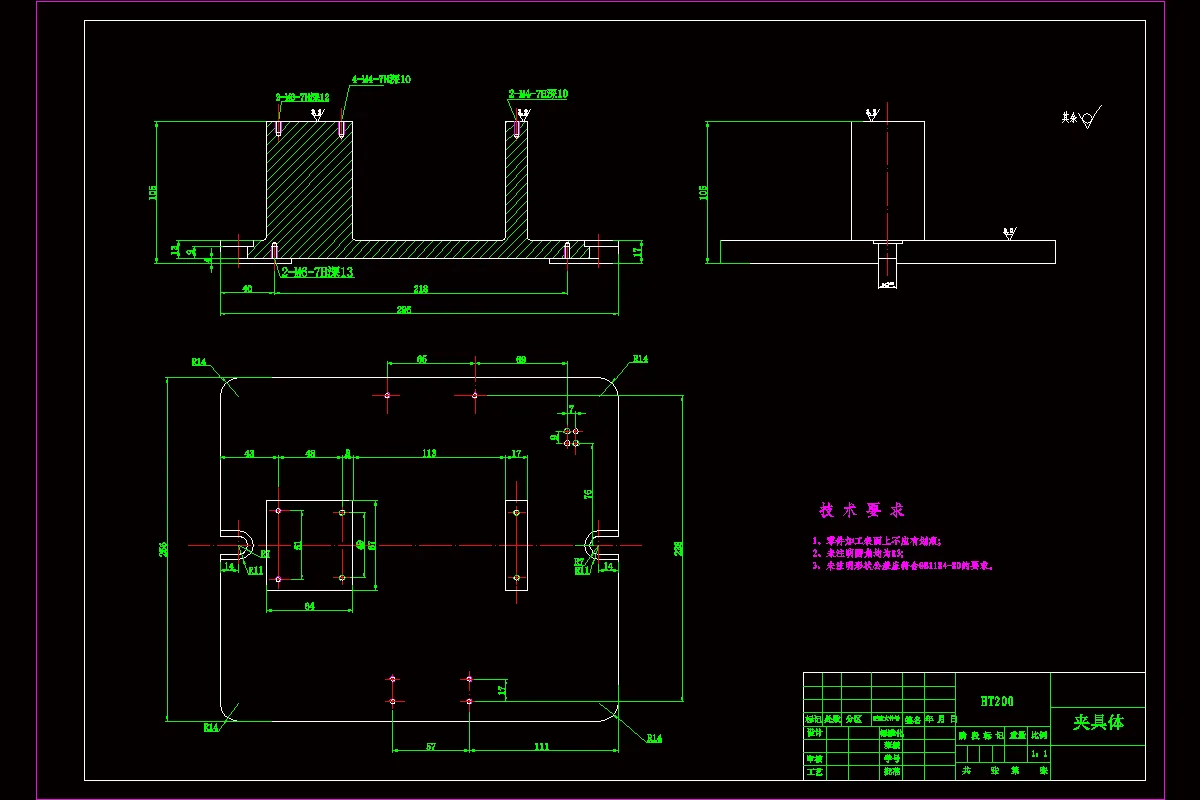The height and width of the screenshot is (800, 1200).
Task: Click the 2-M6-7H深13 callout below section
Action: tap(317, 271)
